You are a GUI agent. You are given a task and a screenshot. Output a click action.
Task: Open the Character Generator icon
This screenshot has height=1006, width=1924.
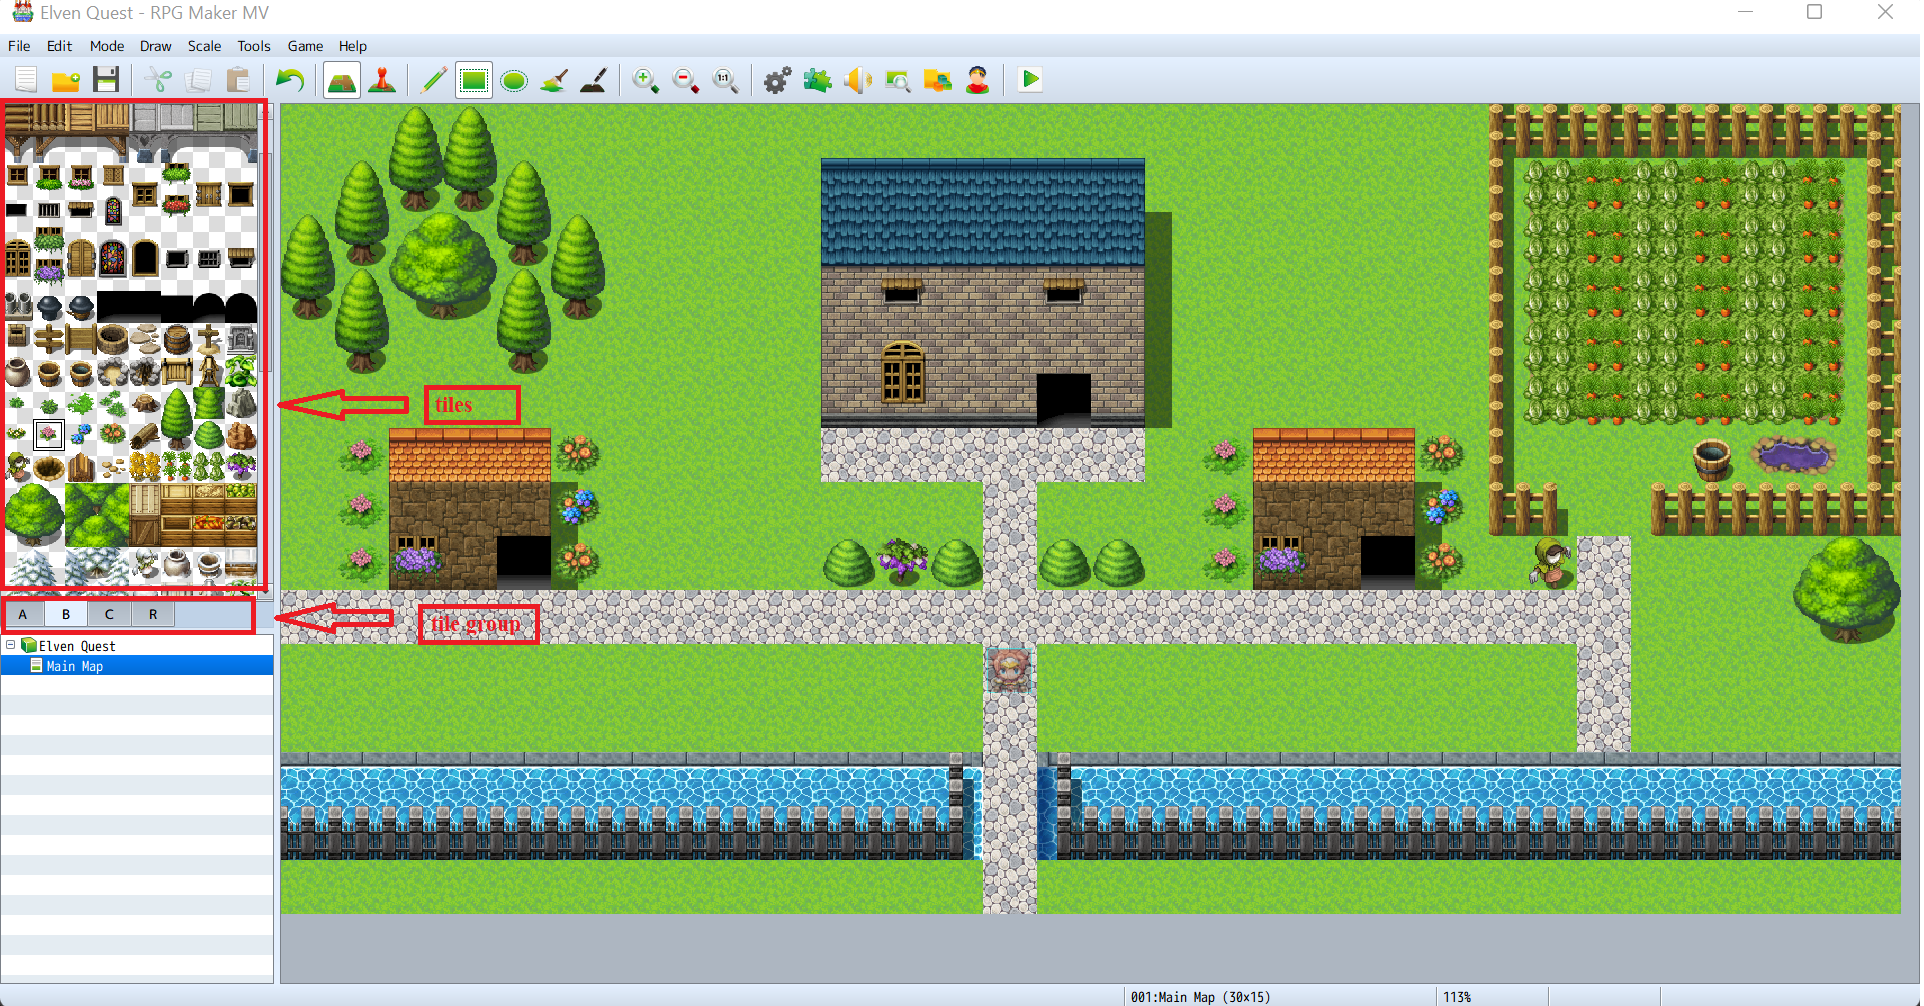click(x=978, y=80)
